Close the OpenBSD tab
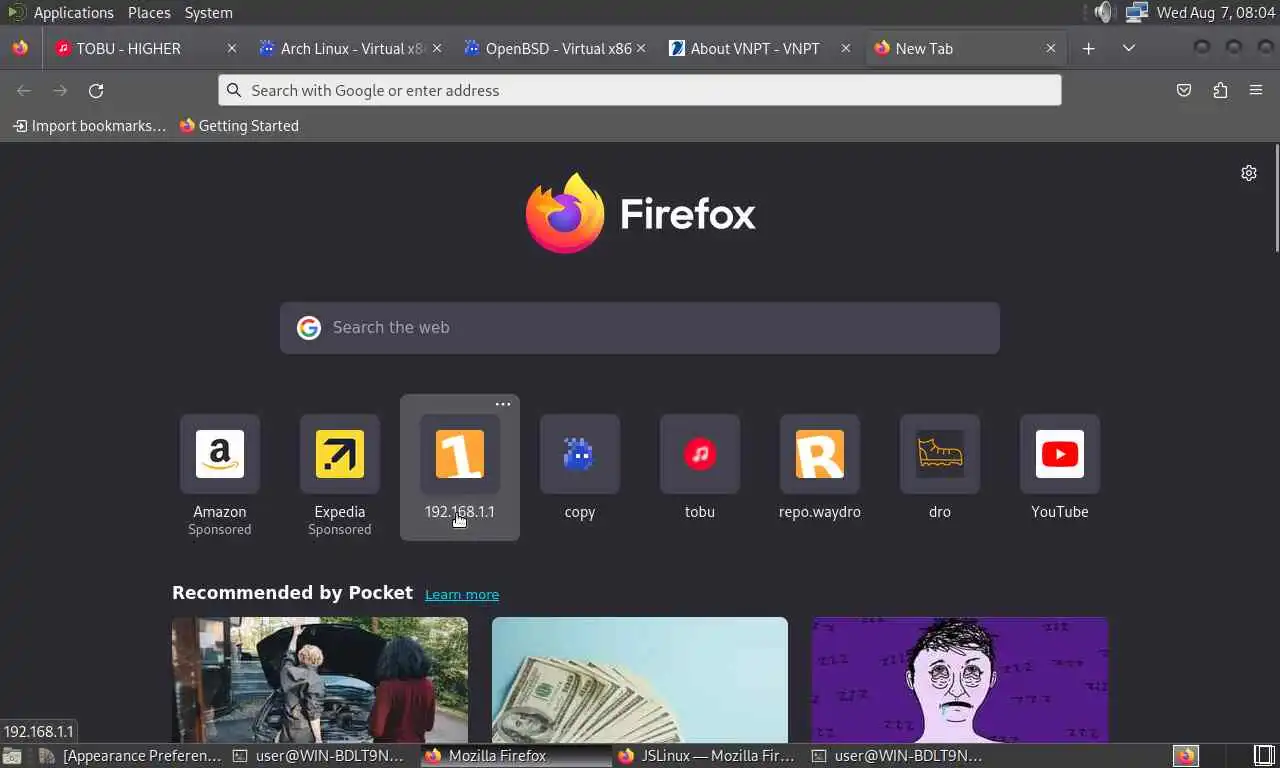 641,48
